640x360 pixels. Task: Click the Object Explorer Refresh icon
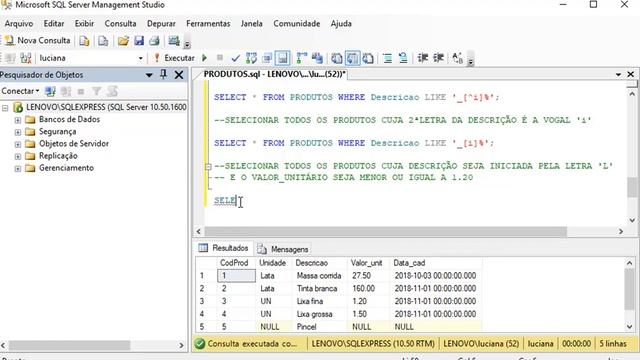[112, 91]
